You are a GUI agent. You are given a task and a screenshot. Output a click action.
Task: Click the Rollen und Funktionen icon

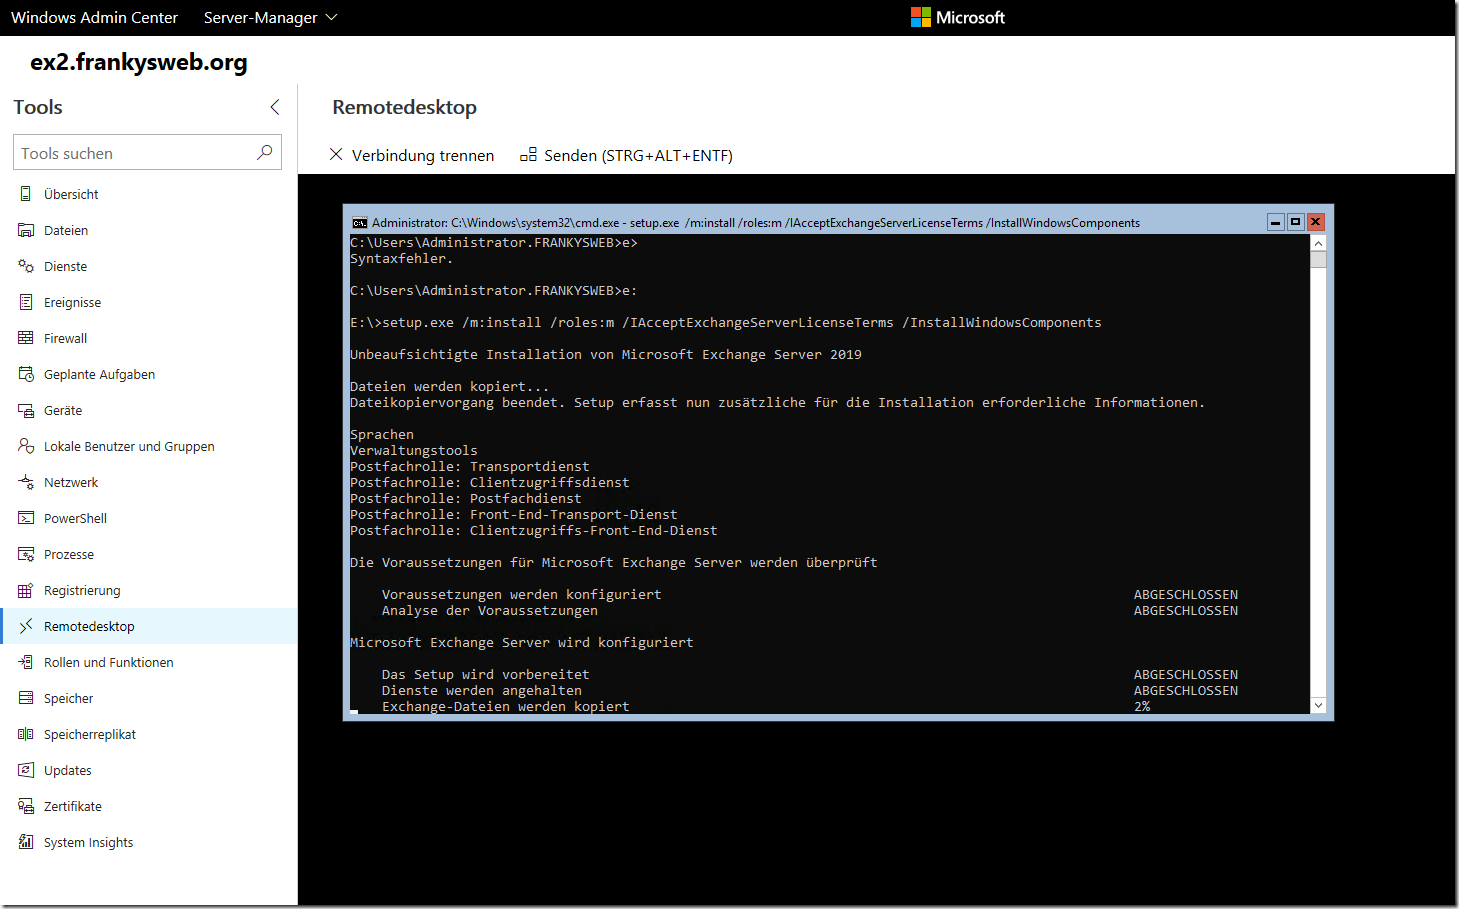pyautogui.click(x=26, y=662)
